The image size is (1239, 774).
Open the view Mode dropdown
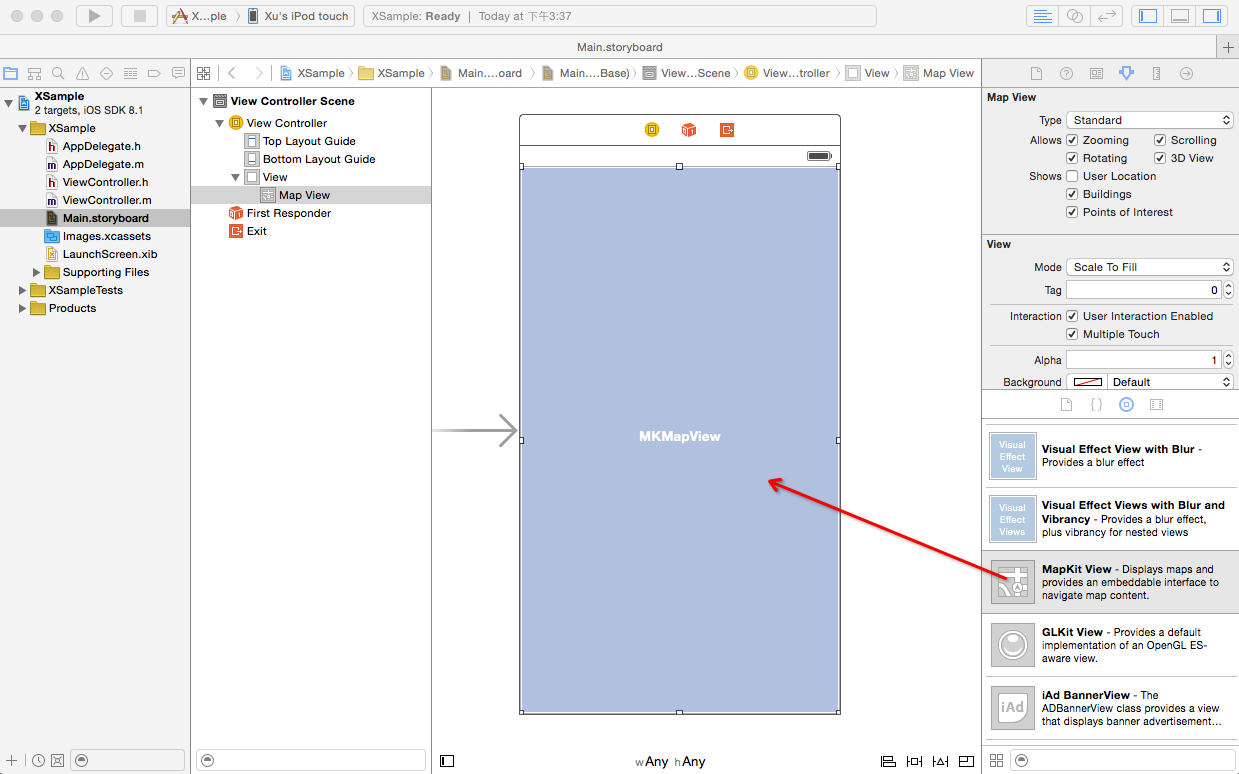[1149, 267]
